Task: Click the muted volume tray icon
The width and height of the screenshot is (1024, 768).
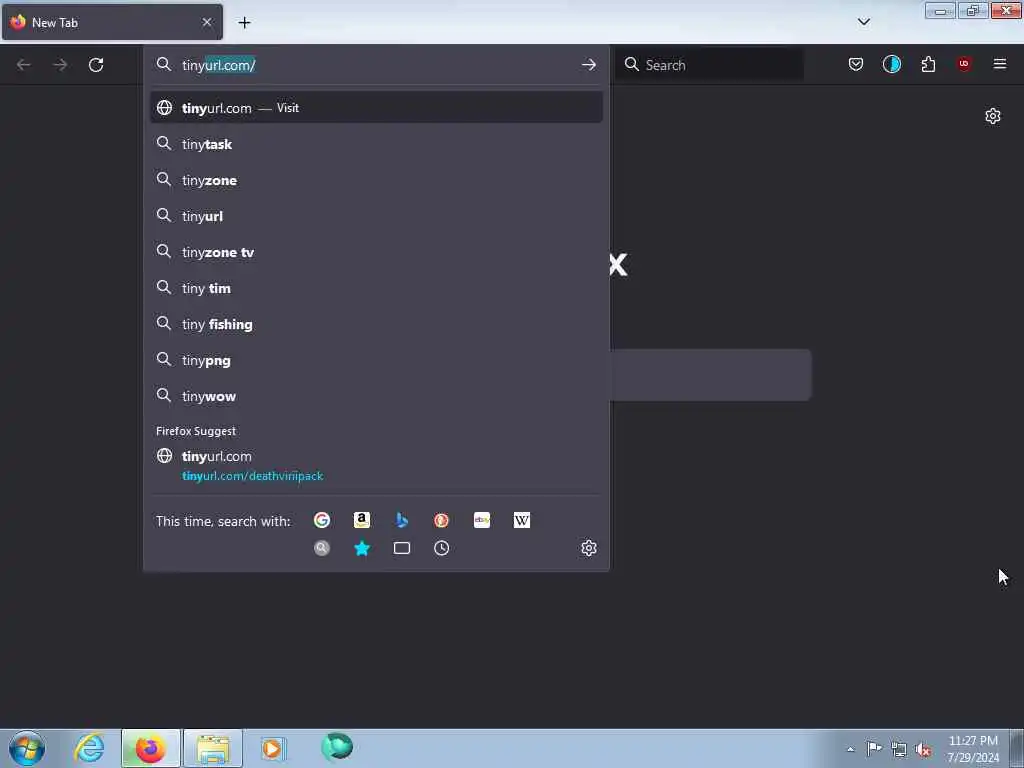Action: [923, 750]
